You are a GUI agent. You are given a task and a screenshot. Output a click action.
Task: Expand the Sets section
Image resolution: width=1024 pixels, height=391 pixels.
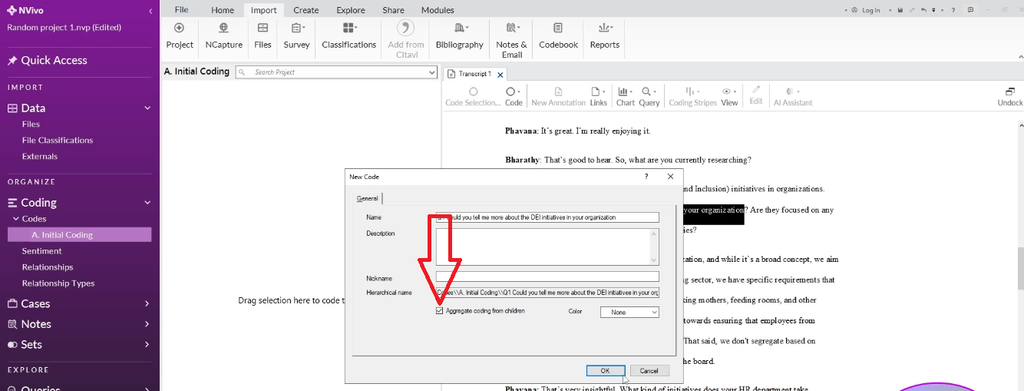click(x=148, y=344)
